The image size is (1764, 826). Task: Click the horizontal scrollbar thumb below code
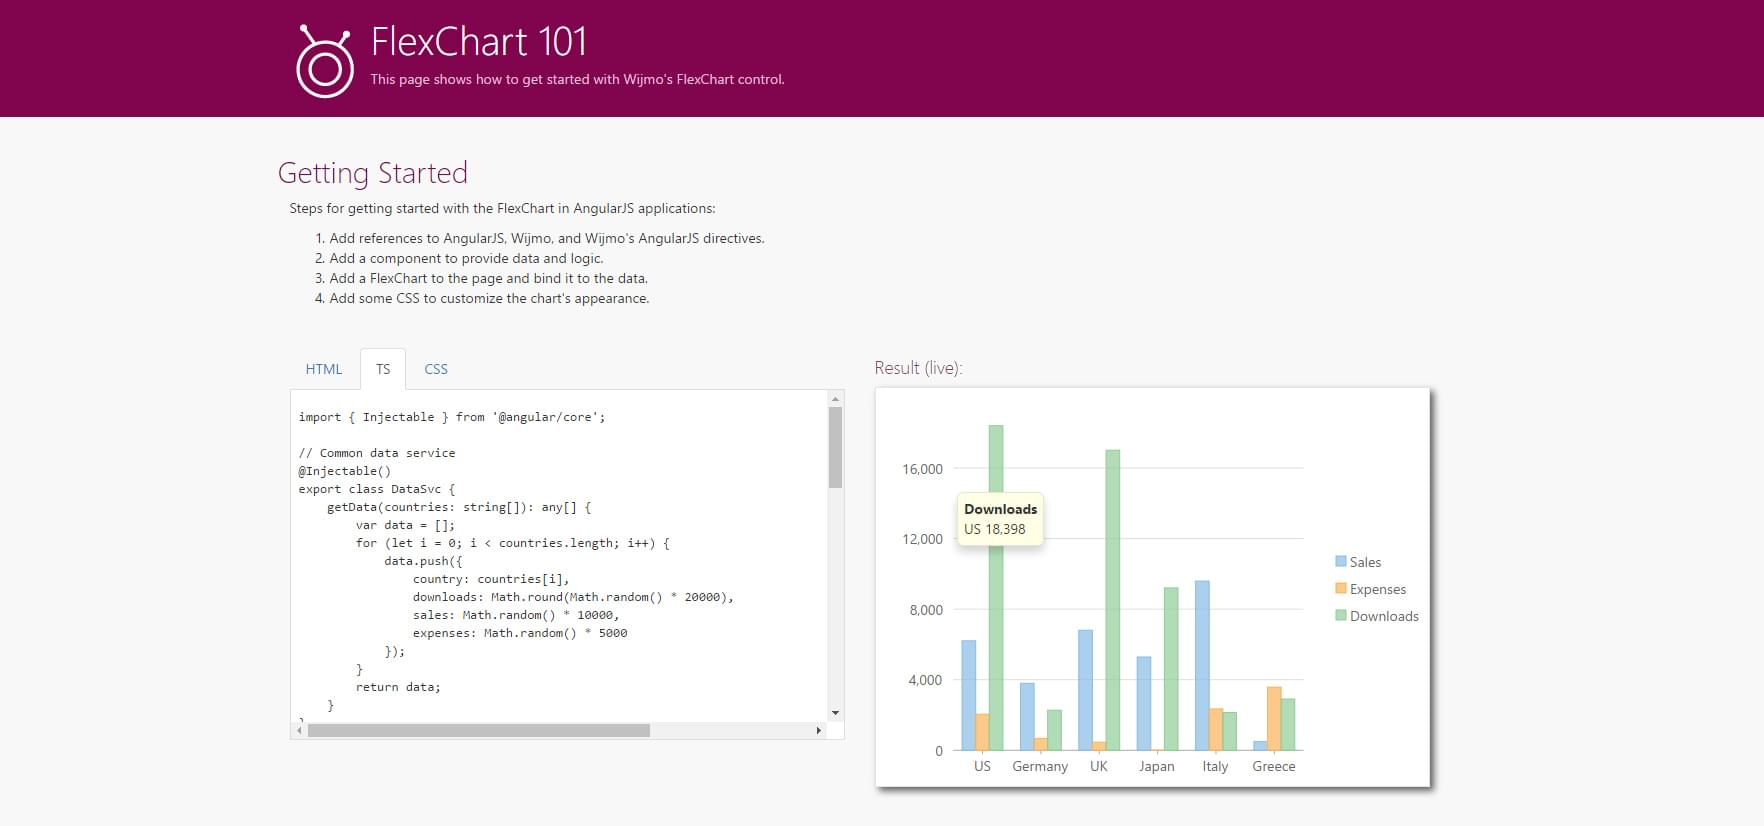coord(478,731)
